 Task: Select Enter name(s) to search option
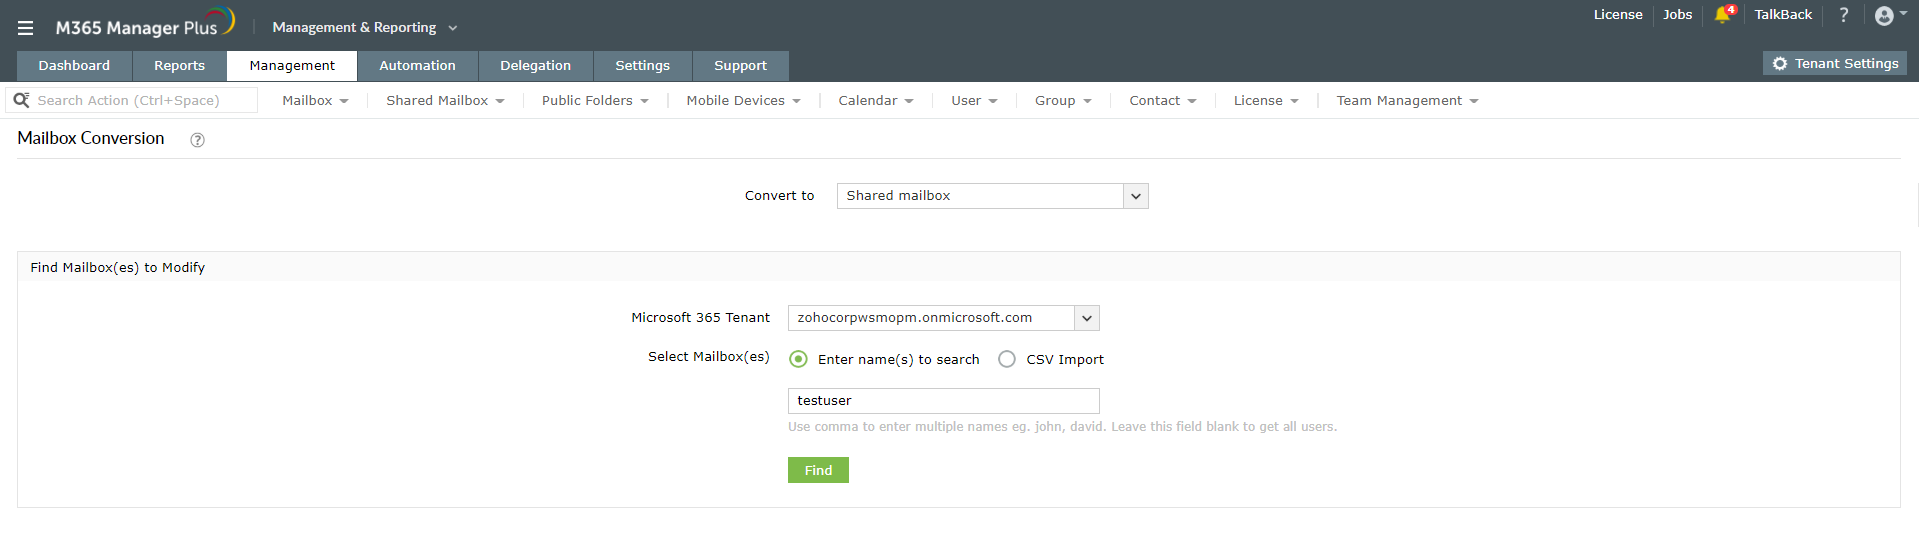(798, 359)
